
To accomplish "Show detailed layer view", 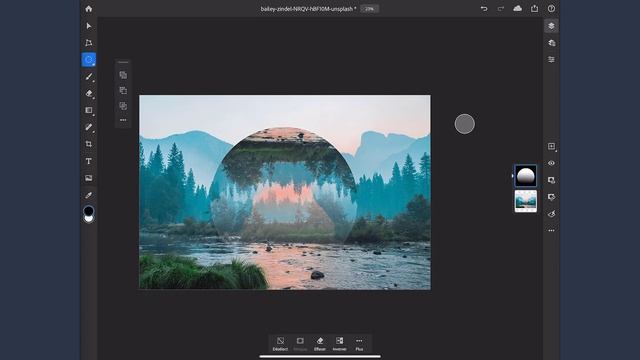I will point(551,43).
